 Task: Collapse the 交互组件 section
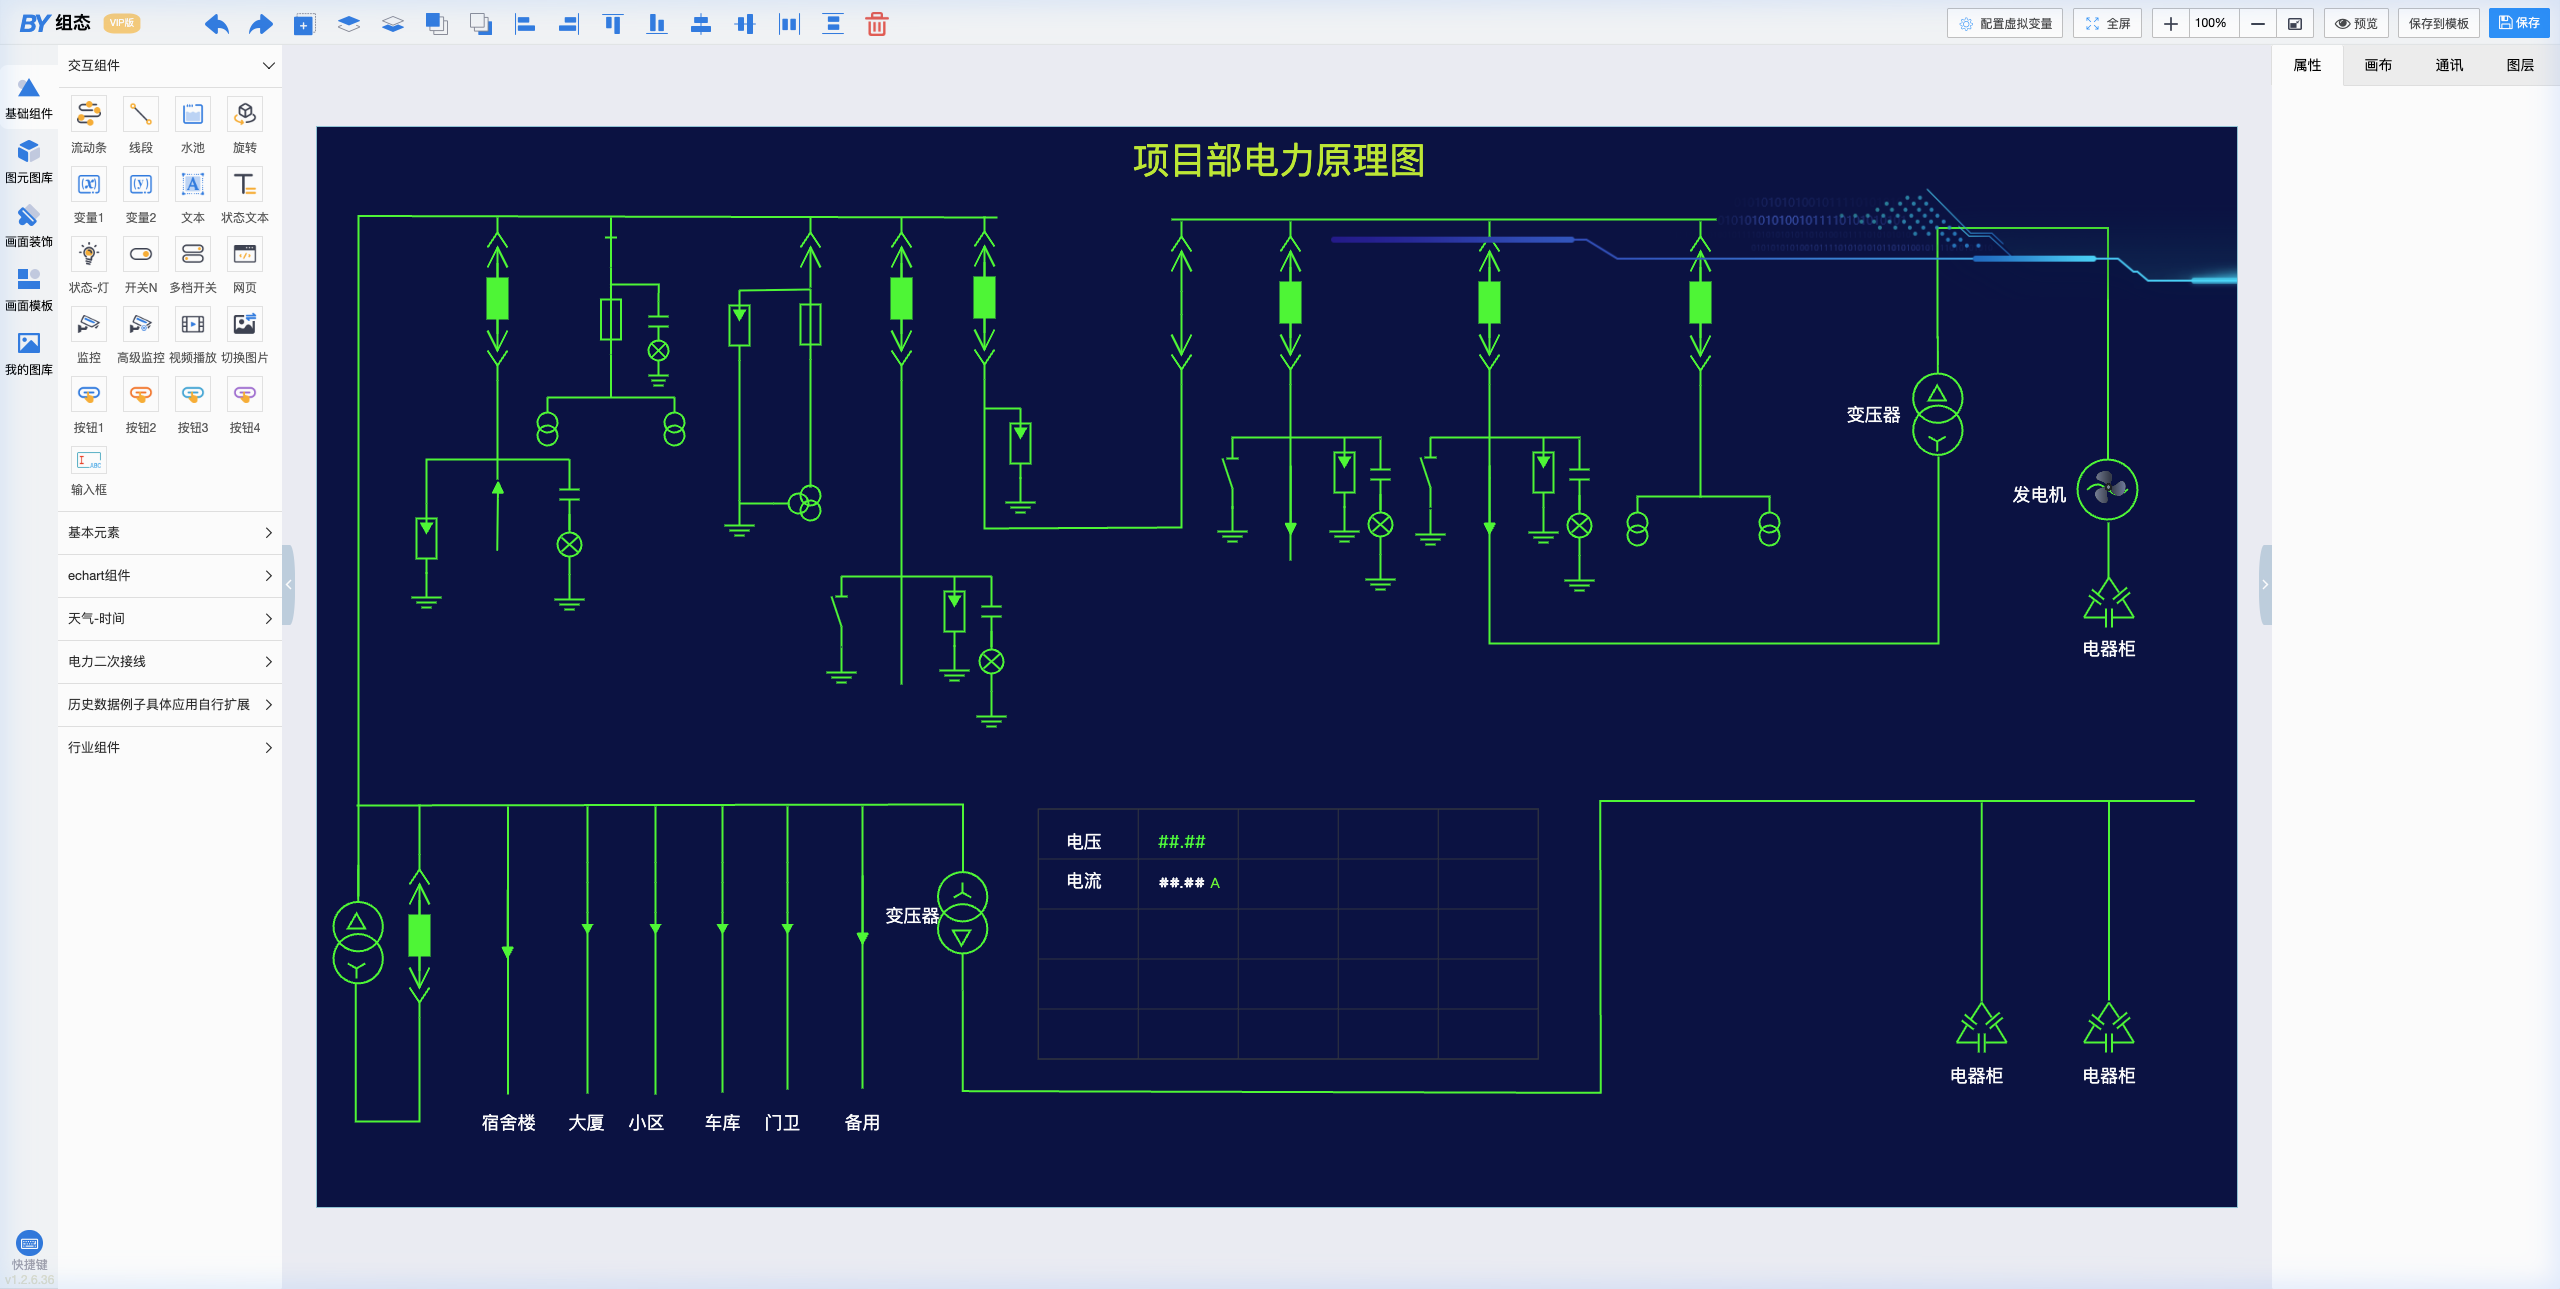pyautogui.click(x=170, y=65)
